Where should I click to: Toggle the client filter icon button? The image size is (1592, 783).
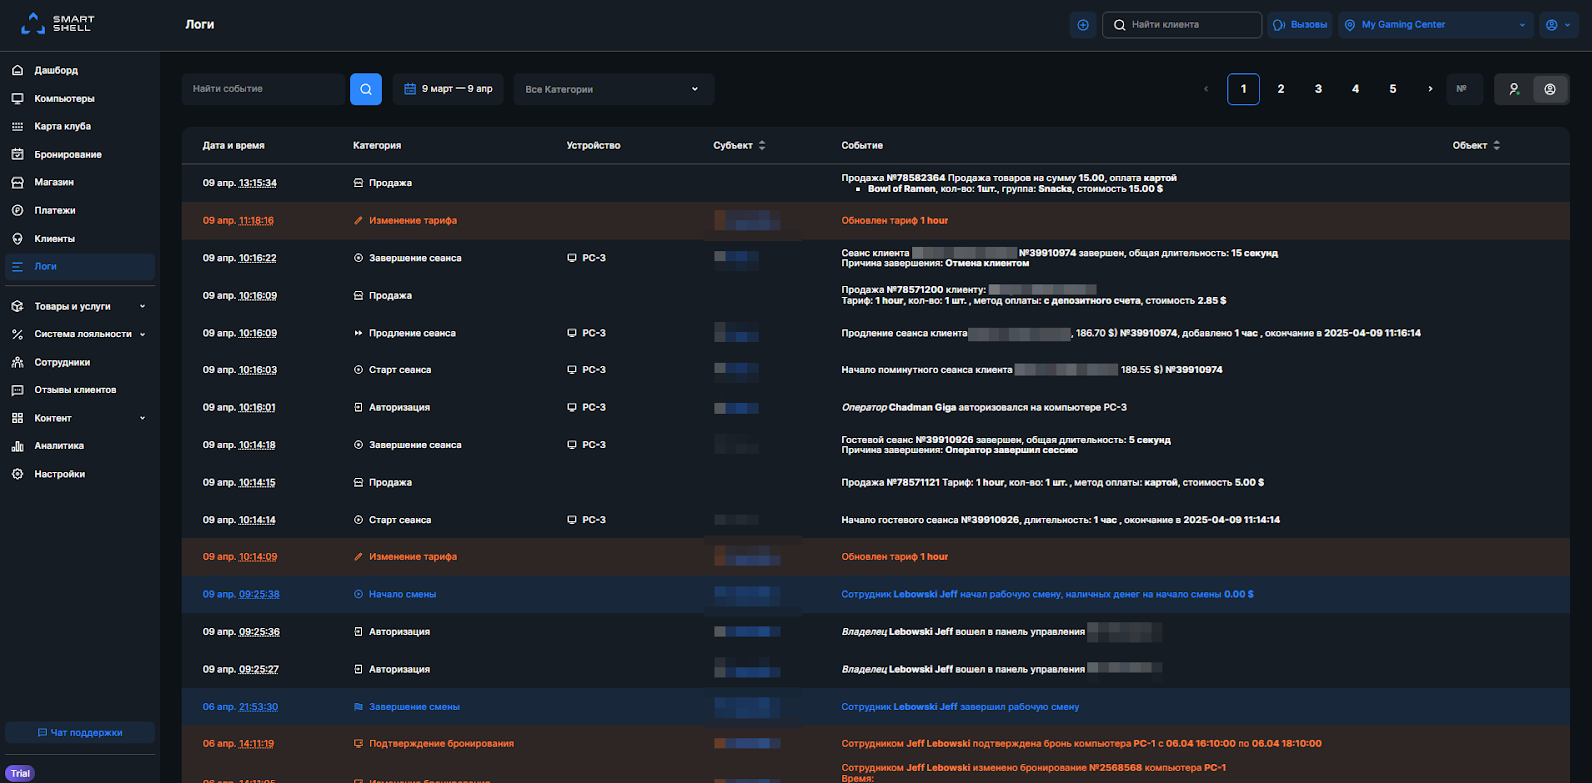point(1514,89)
